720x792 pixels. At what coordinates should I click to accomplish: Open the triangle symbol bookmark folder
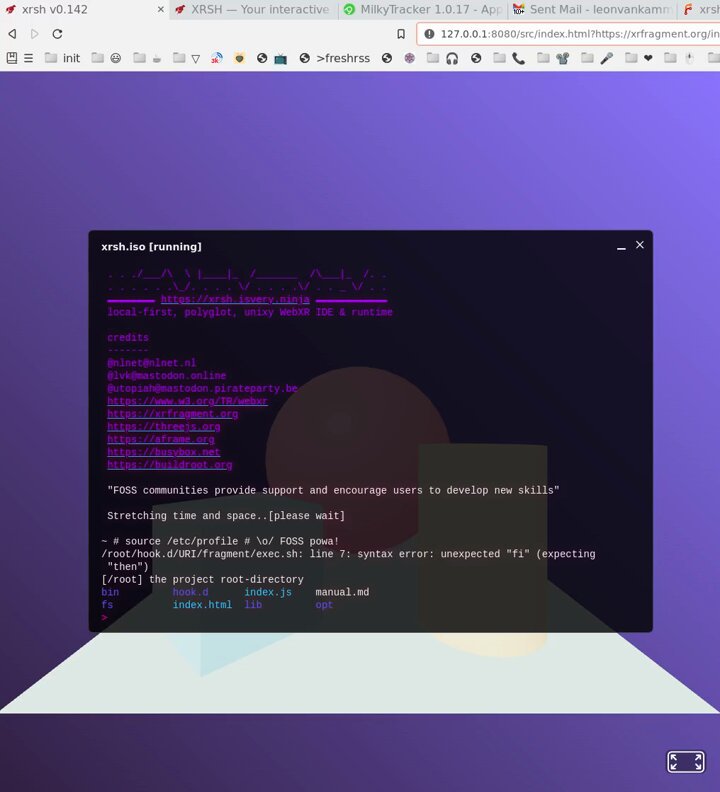click(187, 58)
